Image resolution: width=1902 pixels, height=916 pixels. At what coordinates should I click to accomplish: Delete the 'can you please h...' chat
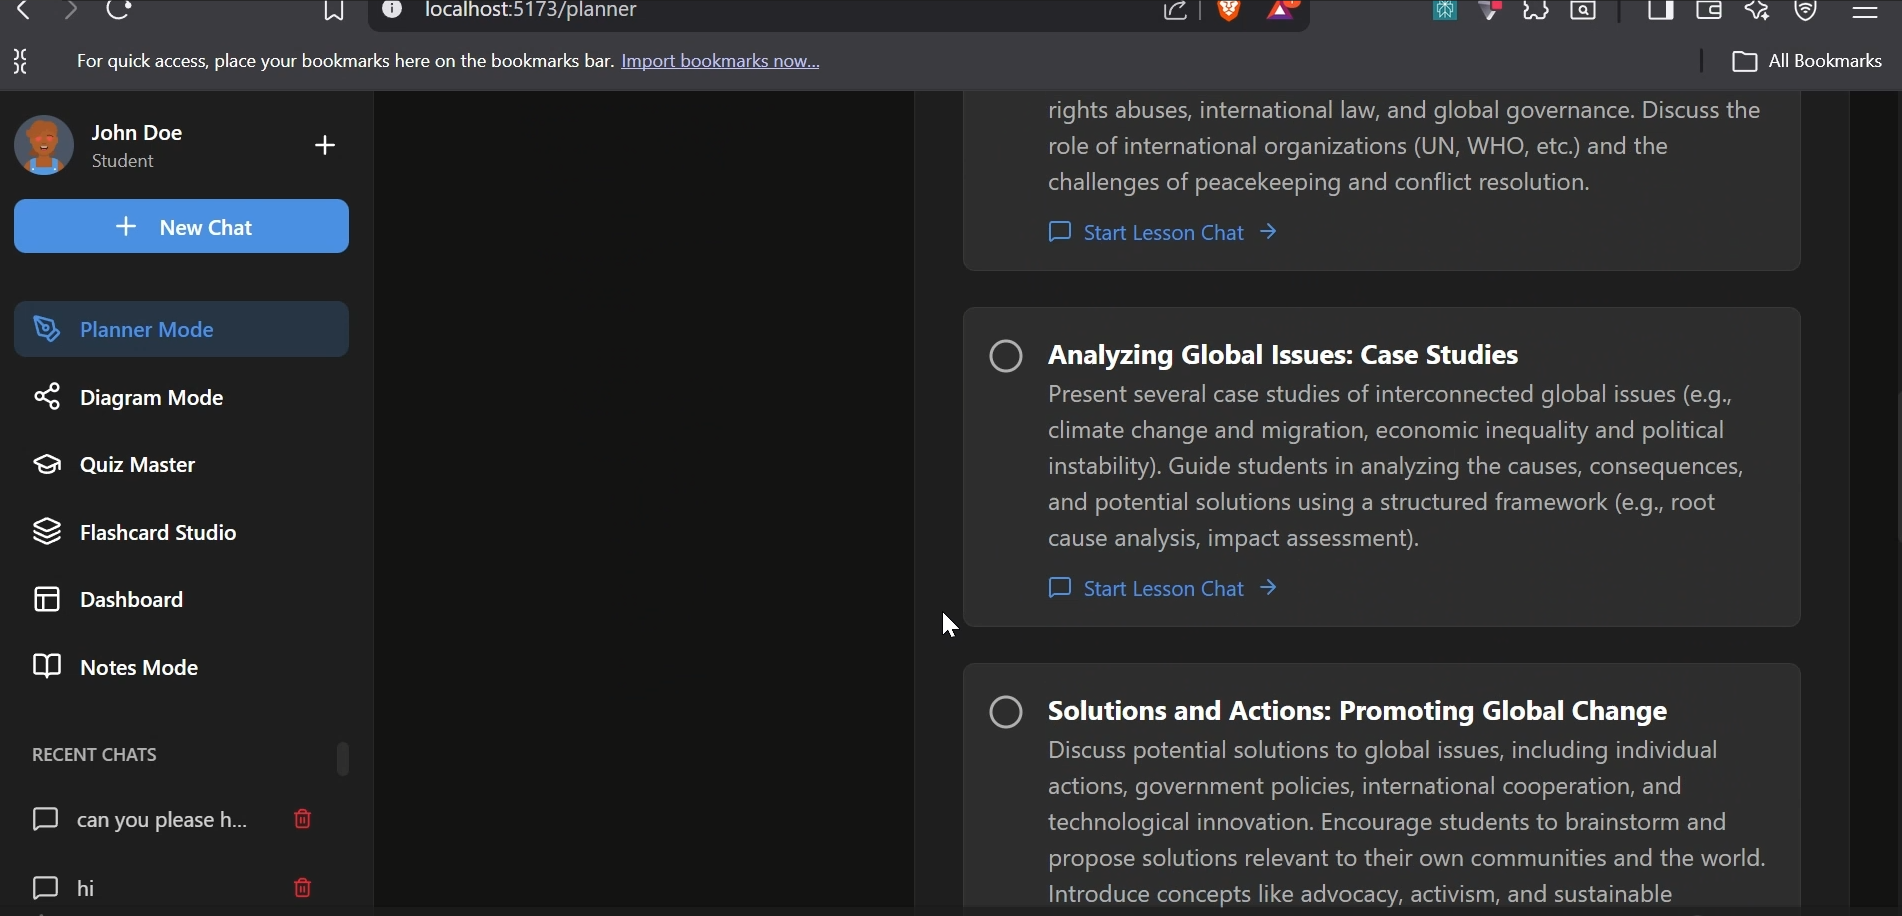pyautogui.click(x=303, y=821)
